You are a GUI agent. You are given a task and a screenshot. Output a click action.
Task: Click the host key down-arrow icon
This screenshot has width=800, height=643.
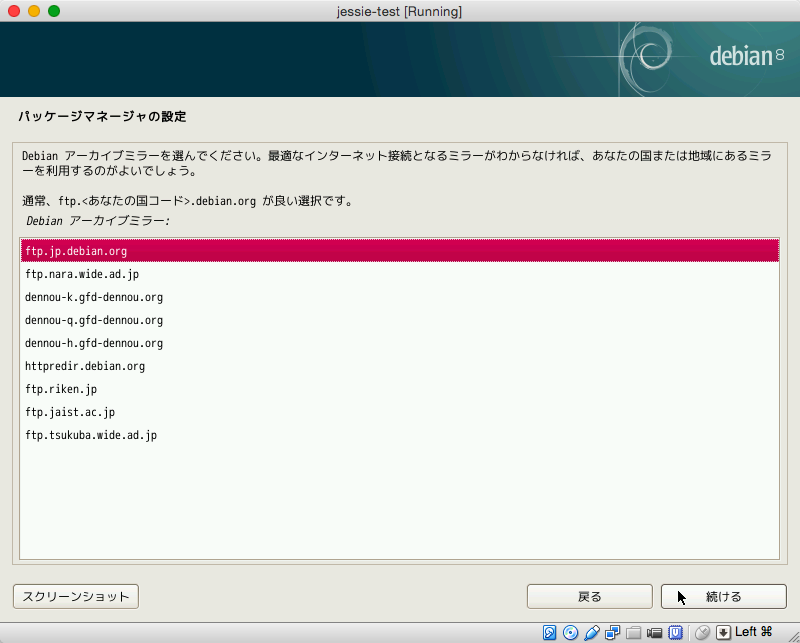tap(723, 632)
